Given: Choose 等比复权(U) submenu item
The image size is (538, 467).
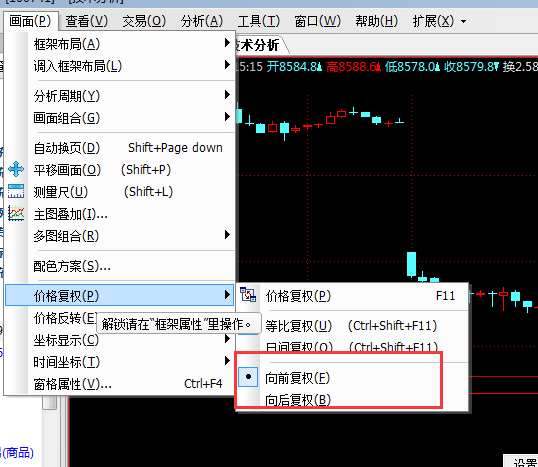Looking at the screenshot, I should (x=353, y=326).
